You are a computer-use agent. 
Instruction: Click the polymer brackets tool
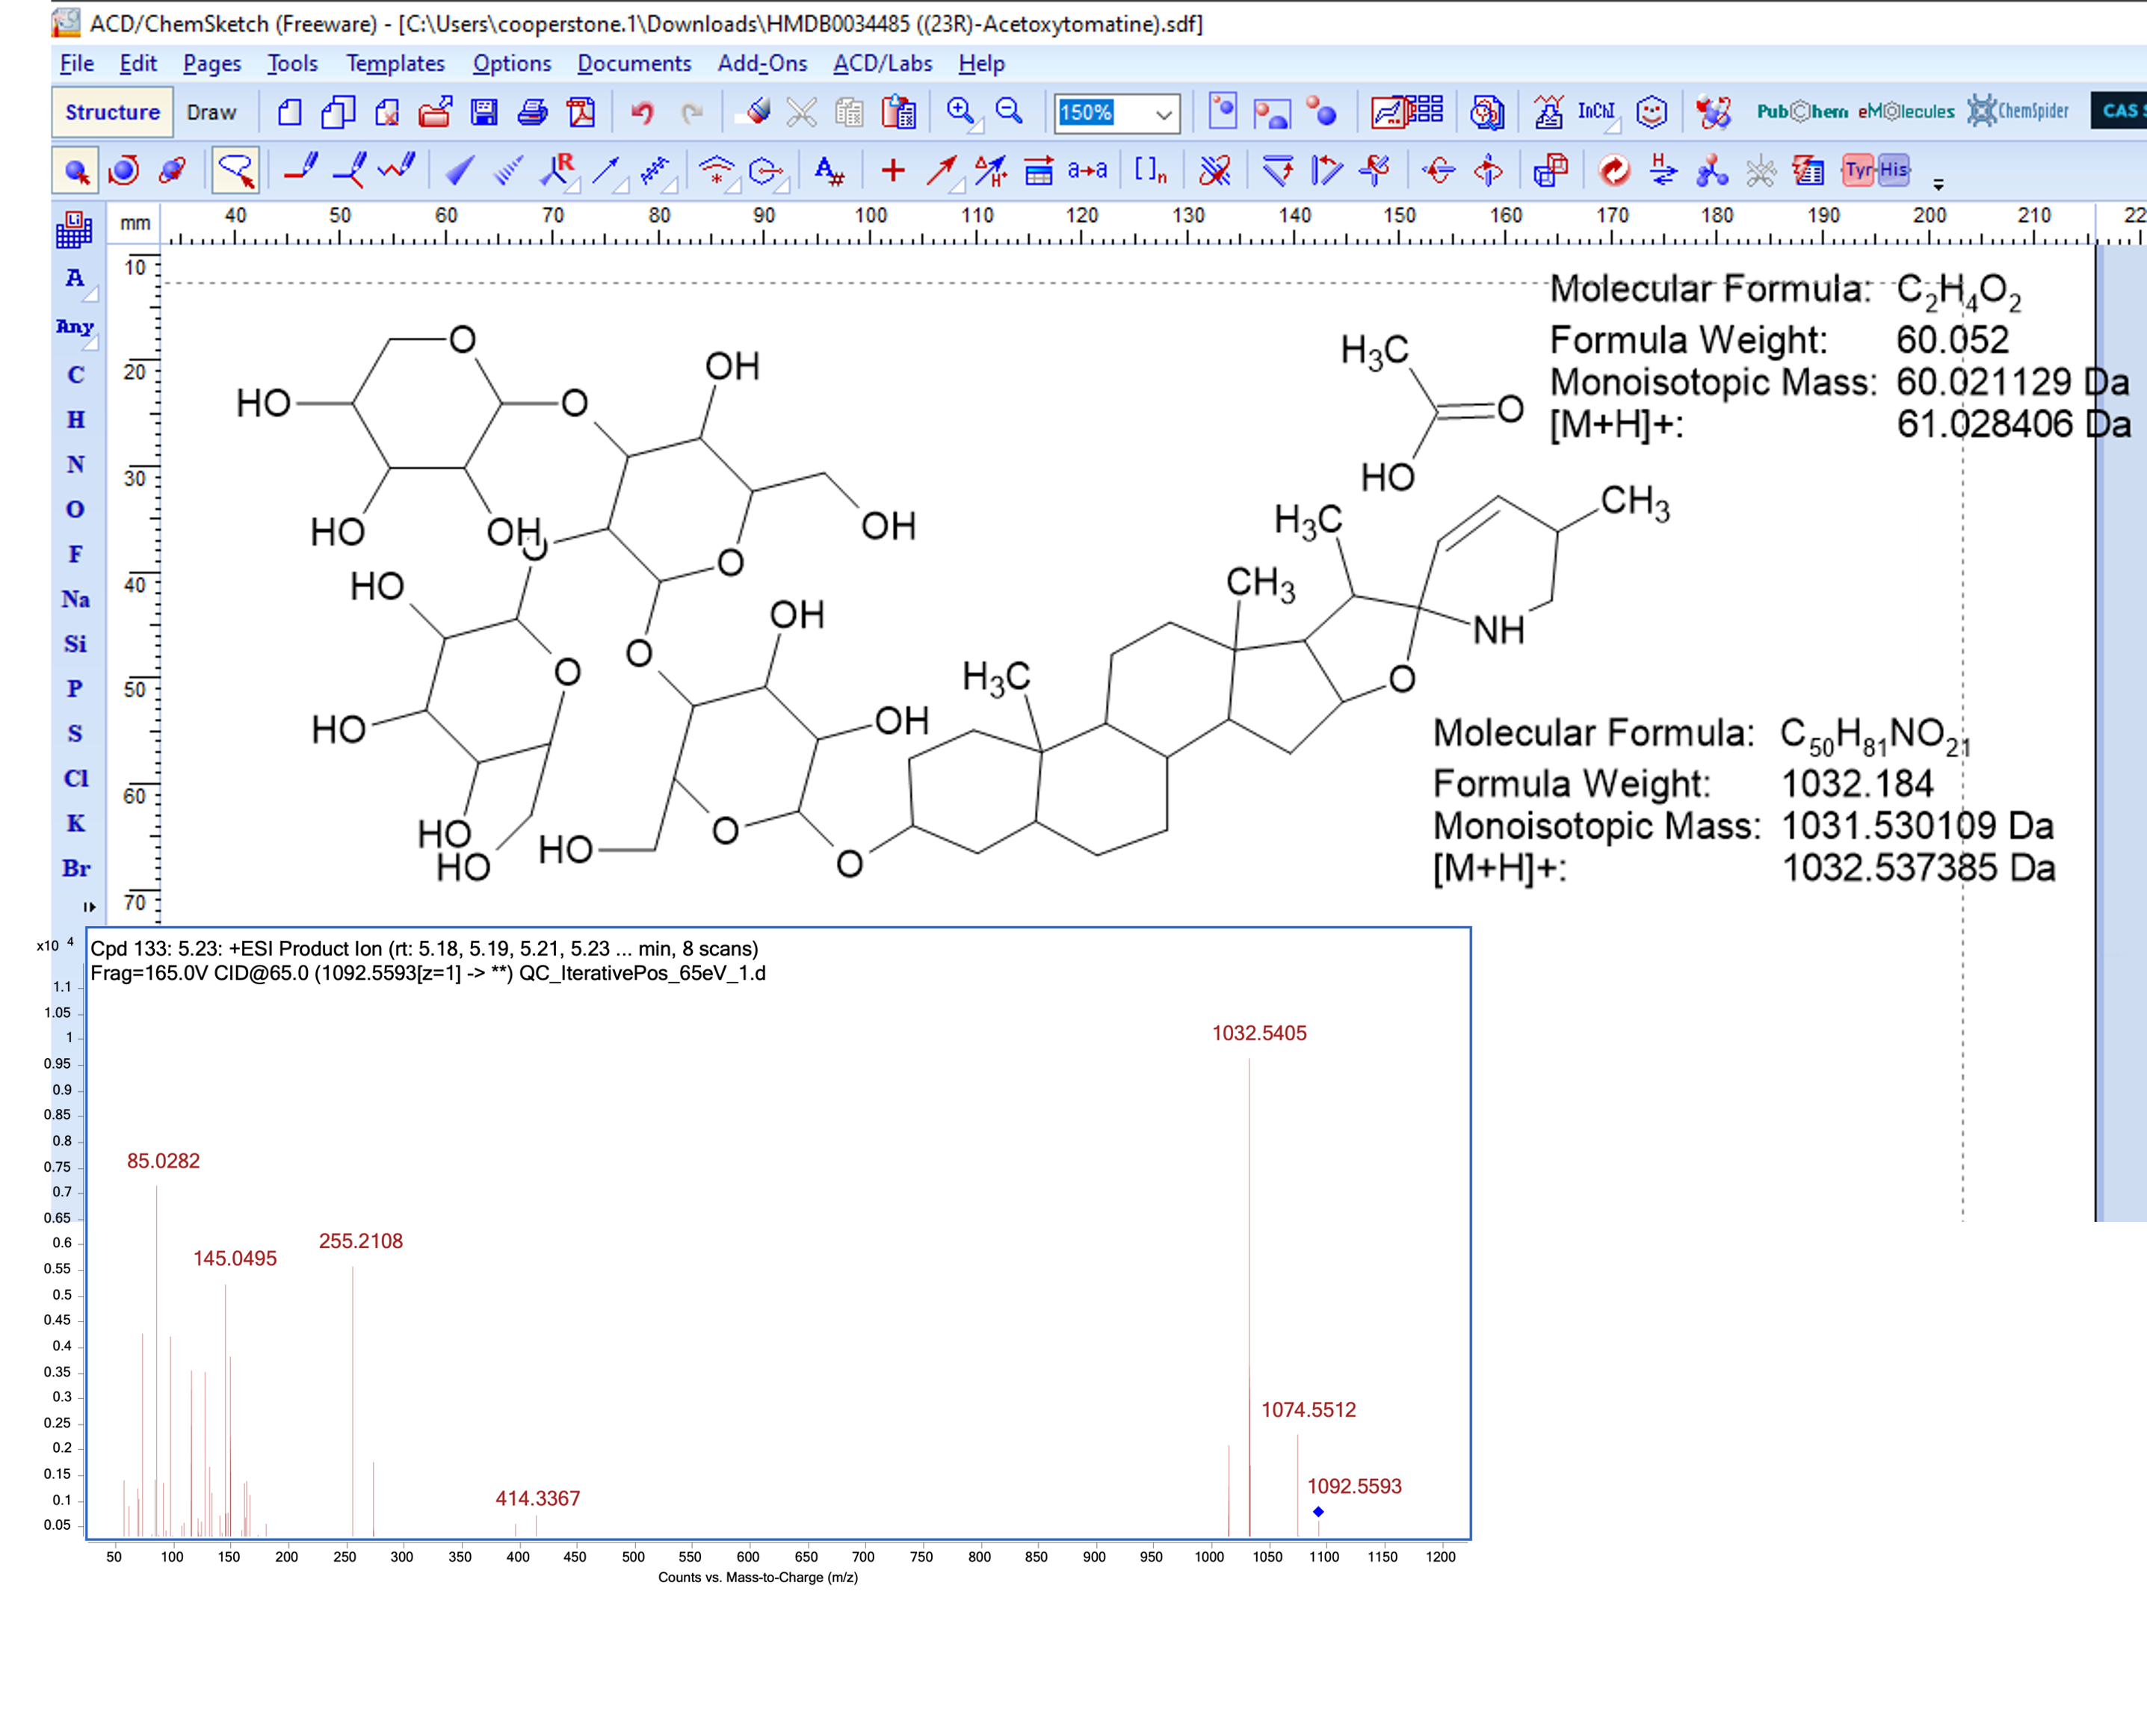pyautogui.click(x=1150, y=171)
